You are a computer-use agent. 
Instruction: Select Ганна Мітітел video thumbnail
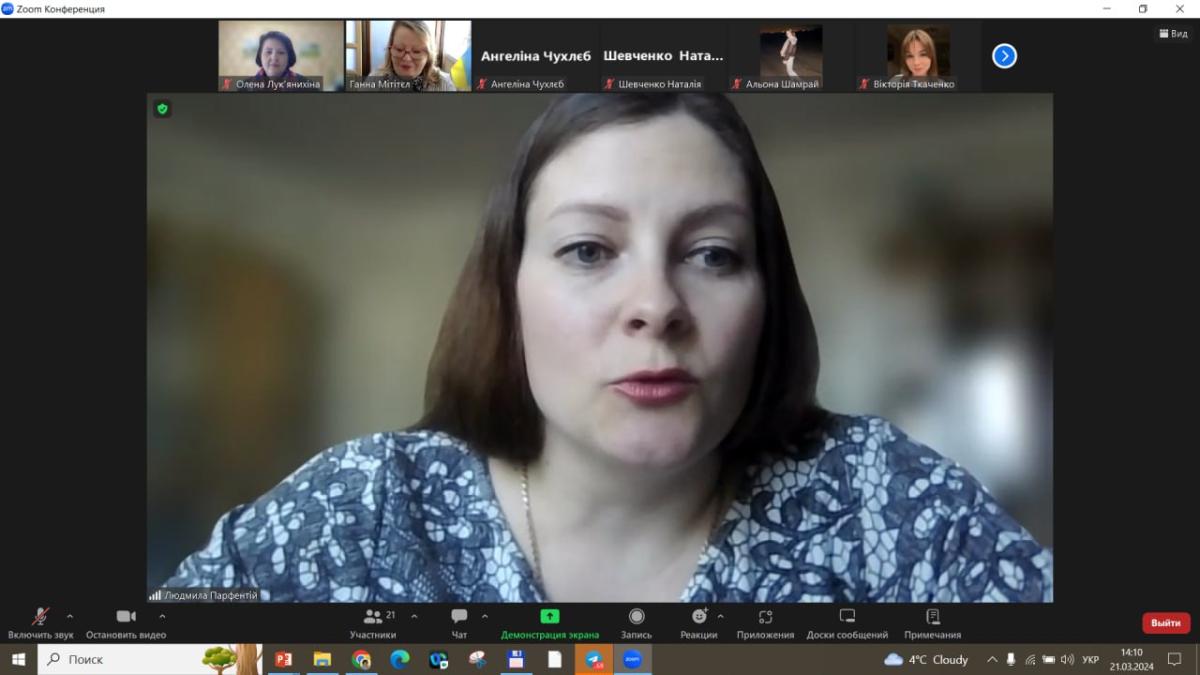408,56
